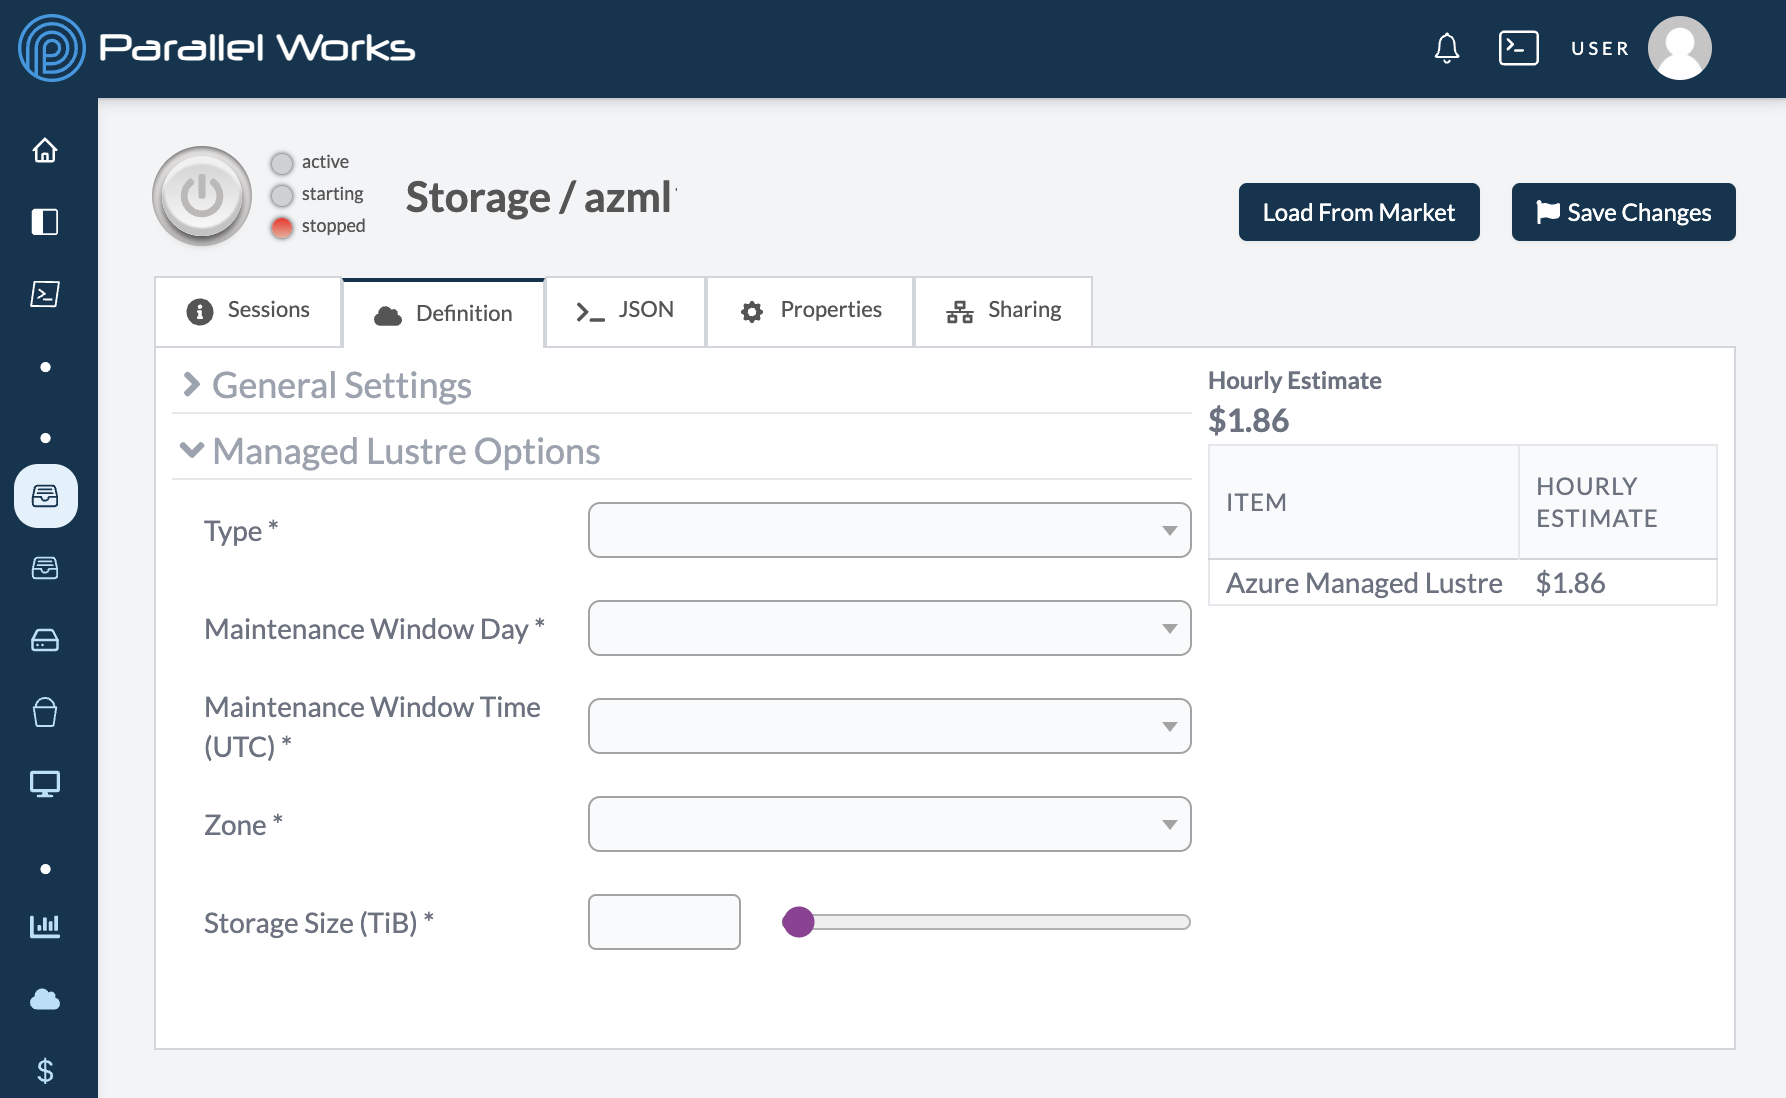Select the highlighted storage icon in sidebar

point(46,496)
